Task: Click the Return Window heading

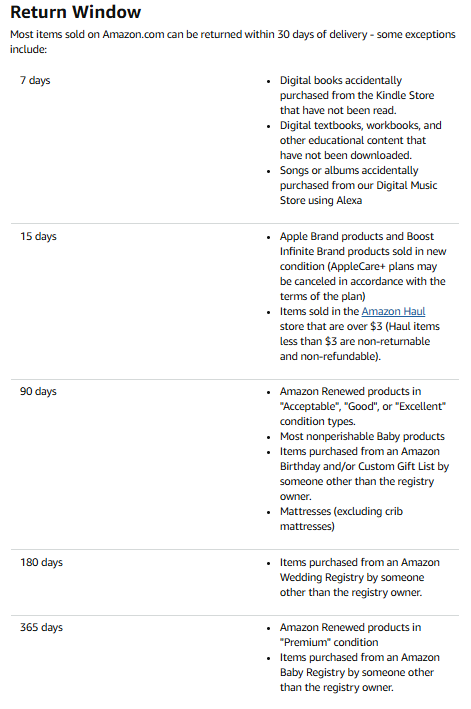Action: click(75, 12)
